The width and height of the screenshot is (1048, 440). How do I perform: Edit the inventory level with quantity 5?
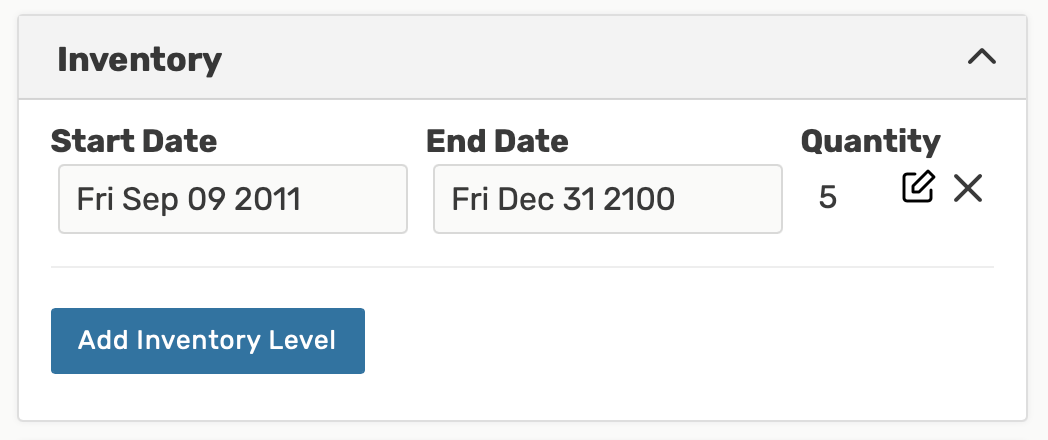coord(918,188)
